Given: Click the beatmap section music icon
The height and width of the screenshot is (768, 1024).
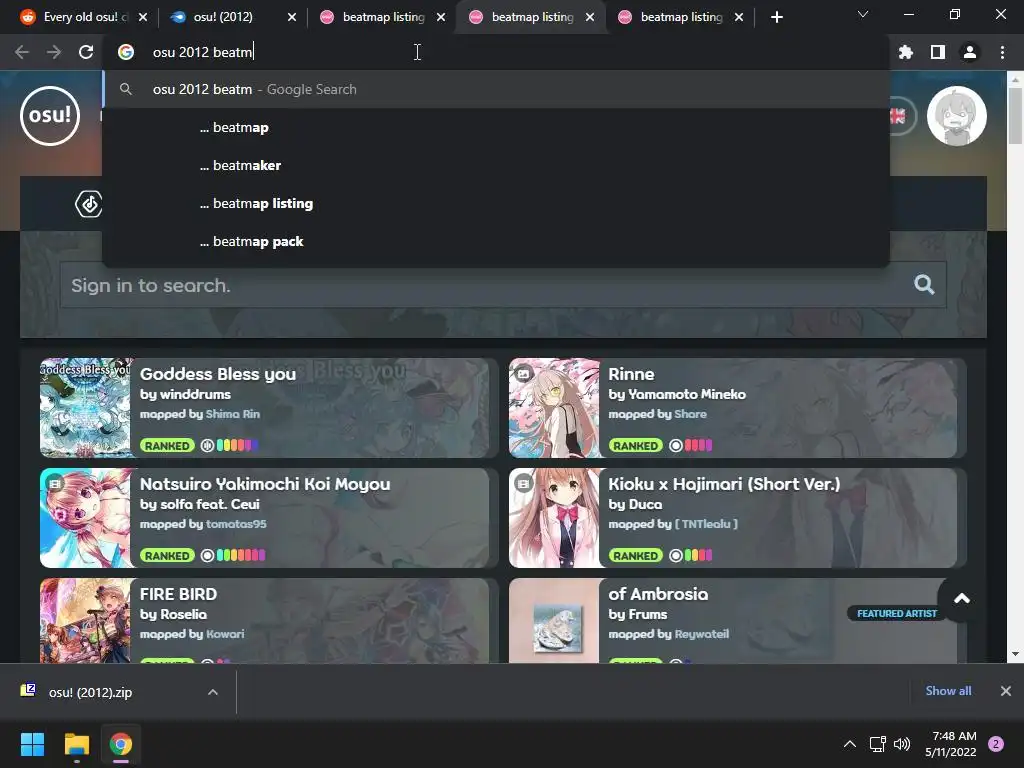Looking at the screenshot, I should point(89,204).
